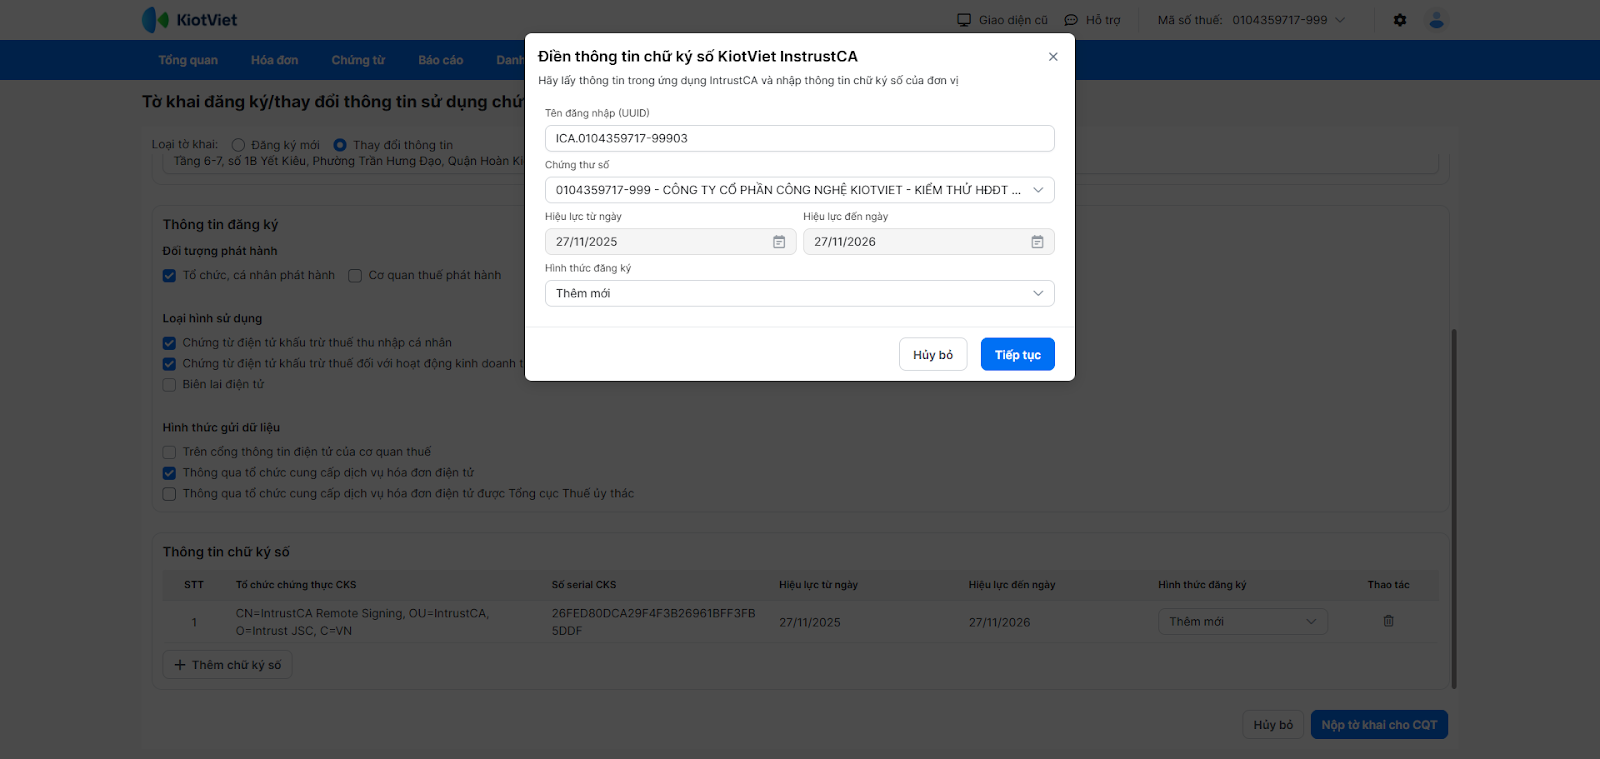Open the settings gear icon
The width and height of the screenshot is (1600, 759).
[x=1400, y=20]
